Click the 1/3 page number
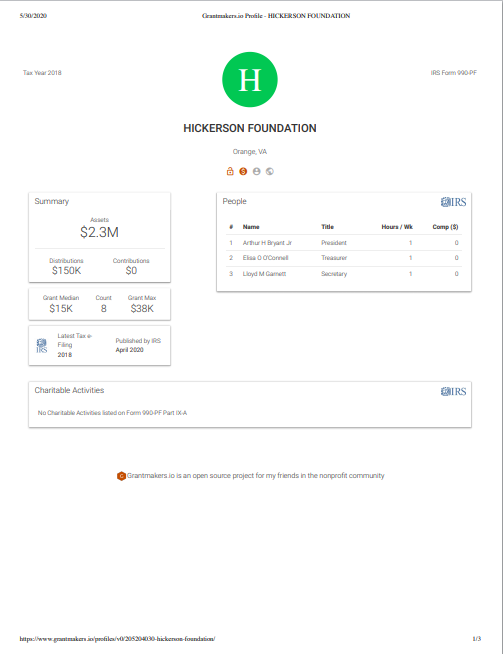Screen dimensions: 503x654 pos(477,639)
